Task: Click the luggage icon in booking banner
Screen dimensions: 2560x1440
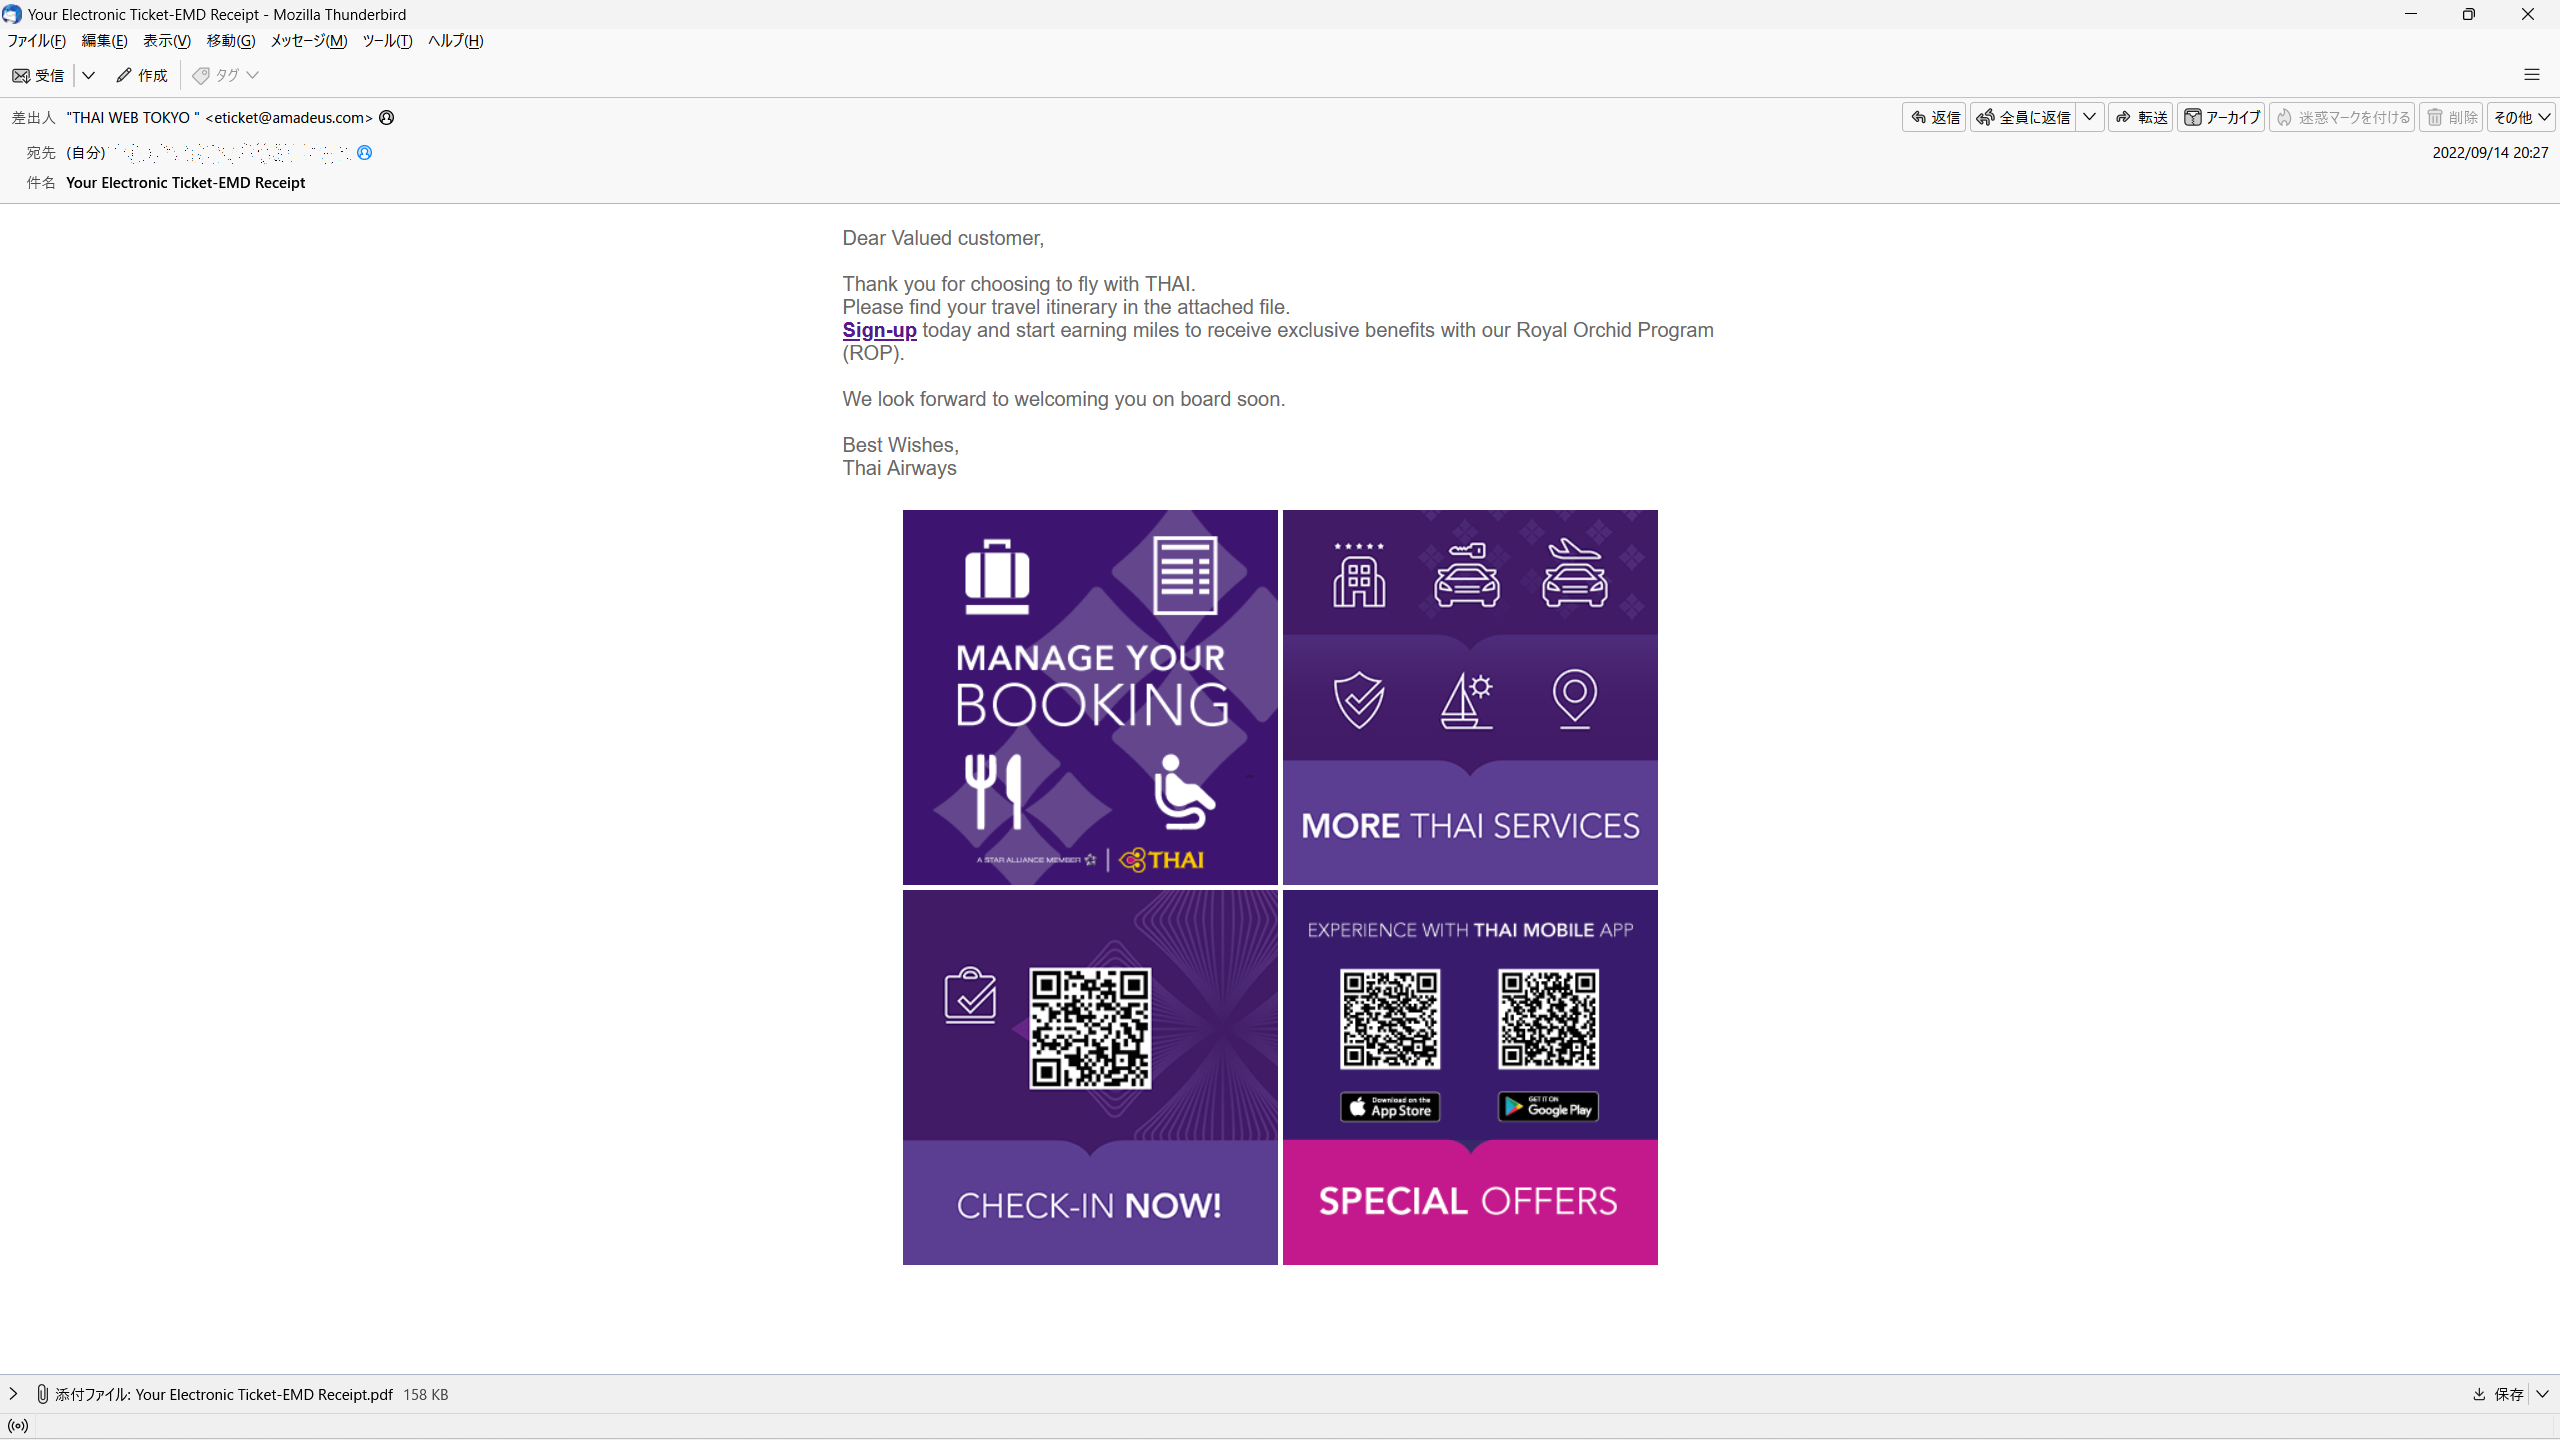Action: pos(997,577)
